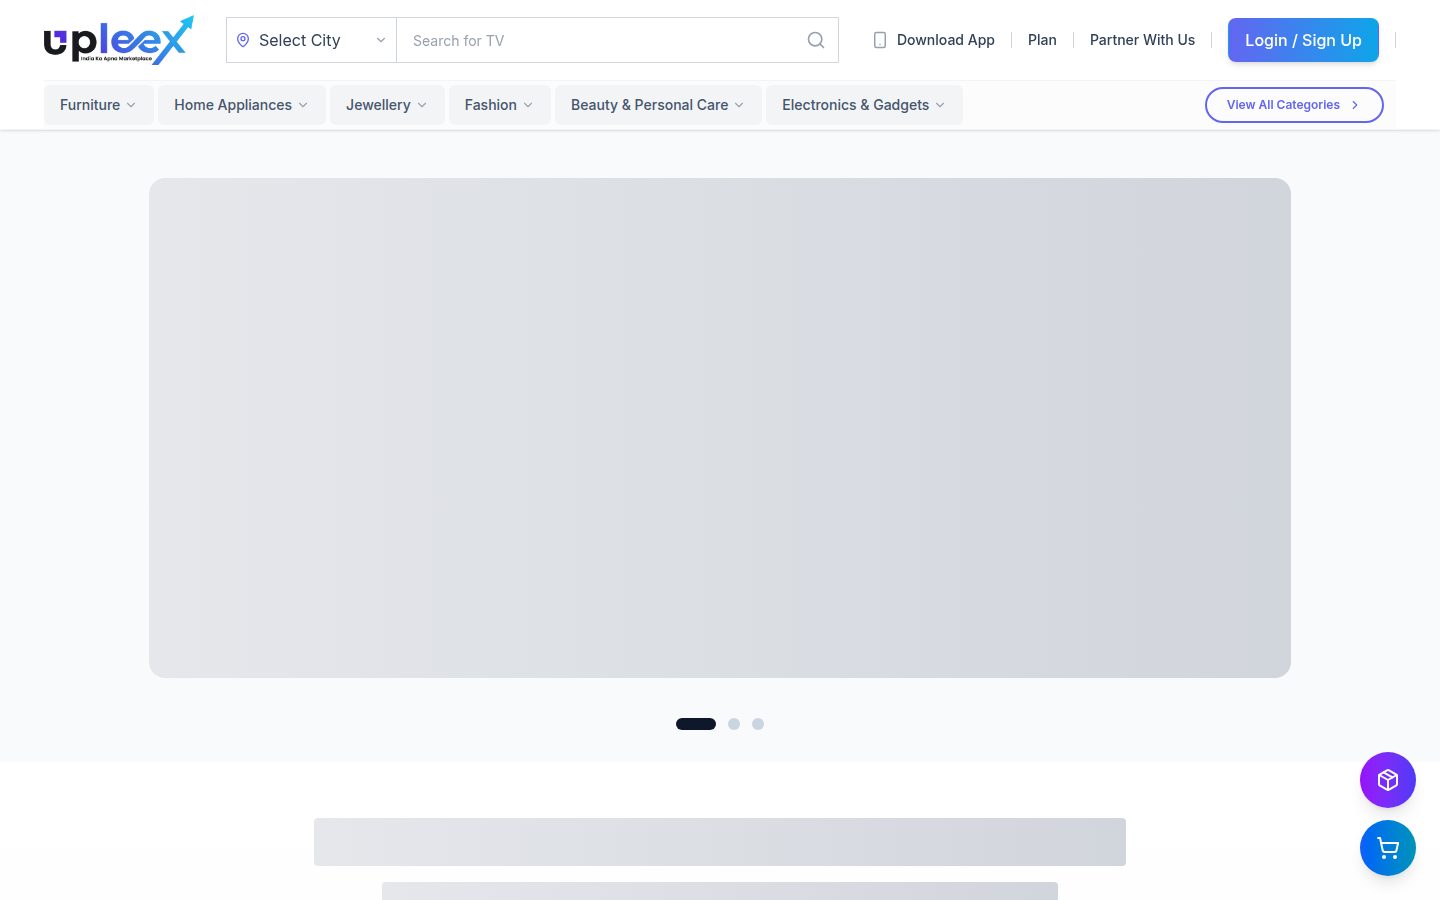
Task: Click the Upleex logo
Action: point(118,40)
